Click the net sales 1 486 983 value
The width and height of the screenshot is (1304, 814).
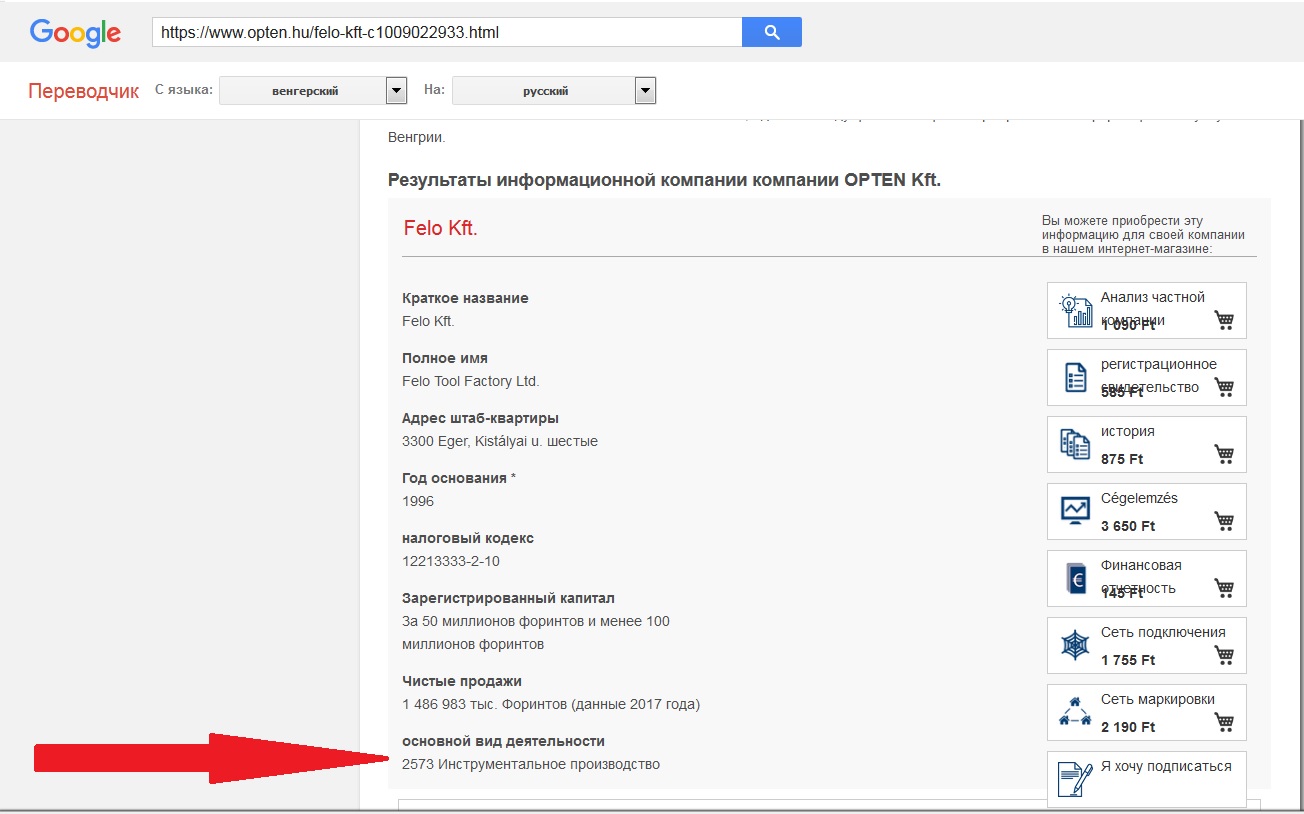pos(551,704)
